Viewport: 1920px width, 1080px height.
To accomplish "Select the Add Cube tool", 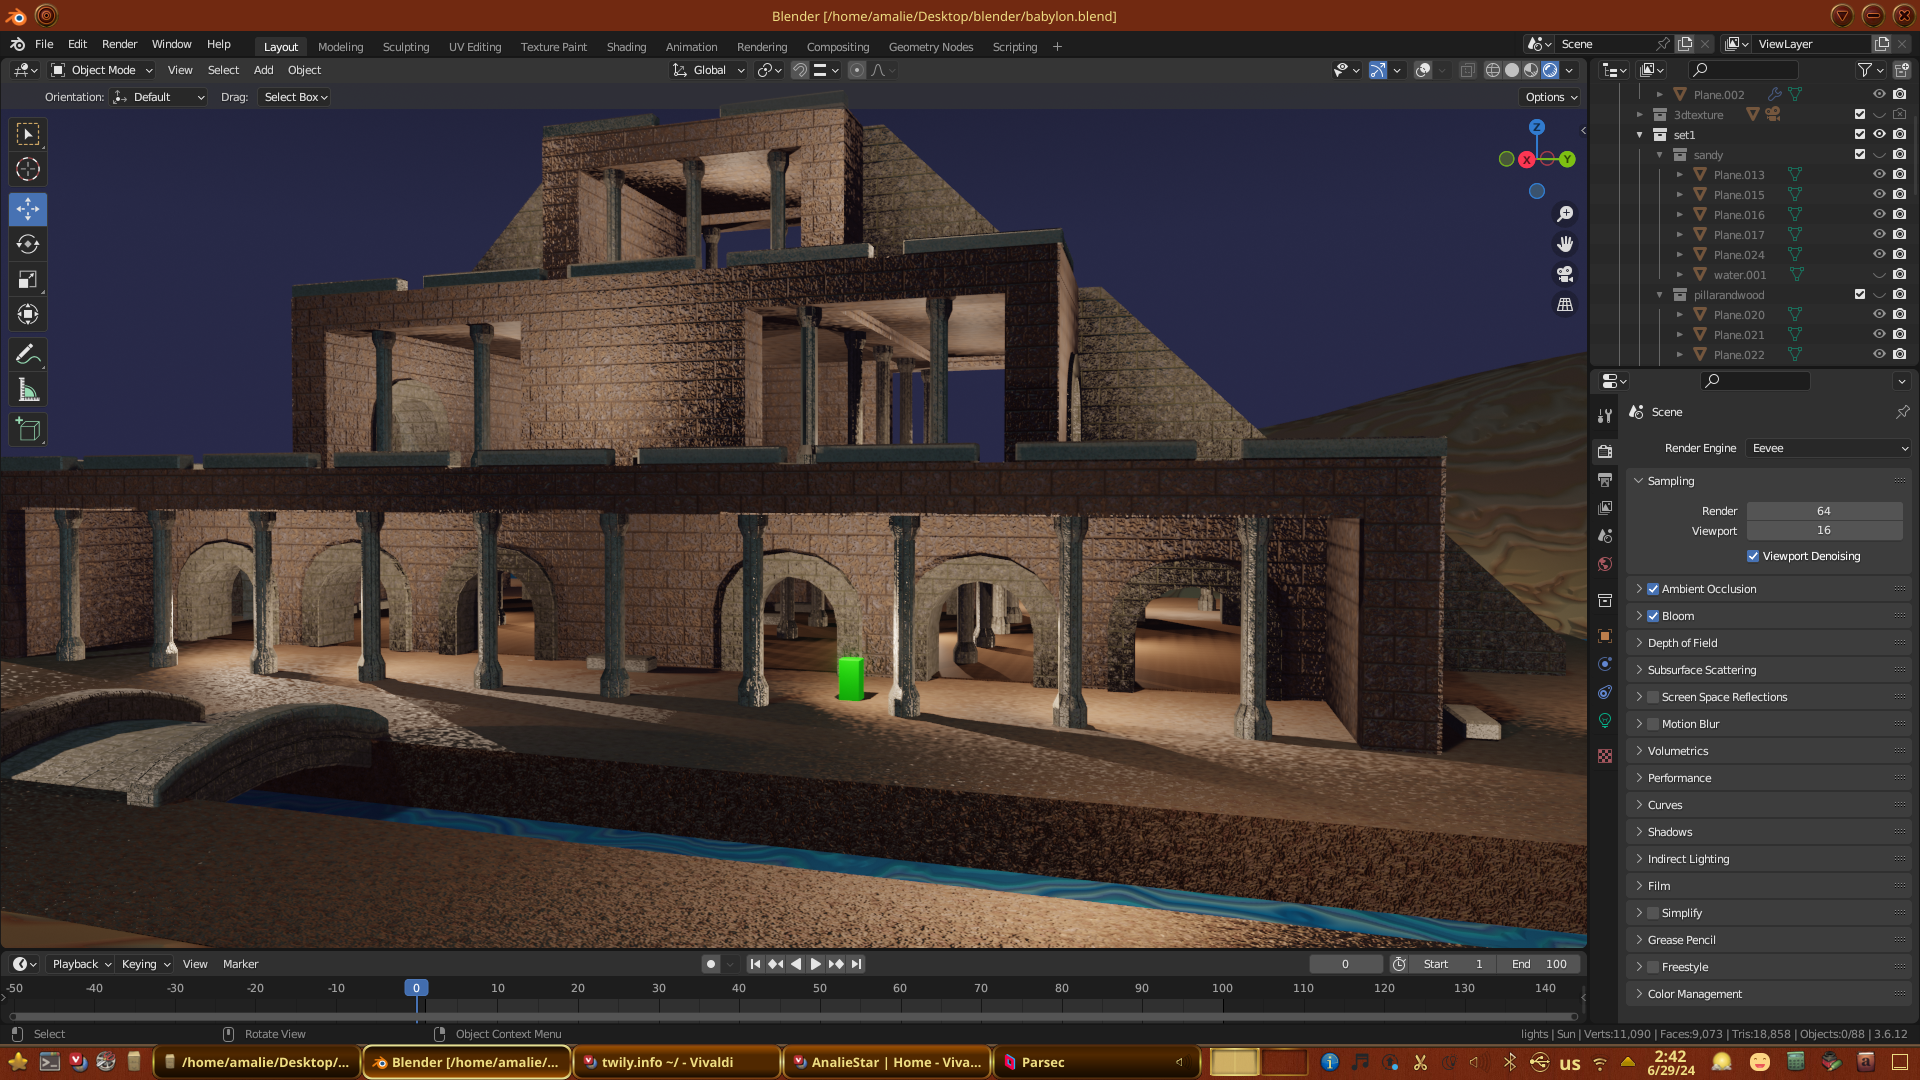I will (28, 431).
